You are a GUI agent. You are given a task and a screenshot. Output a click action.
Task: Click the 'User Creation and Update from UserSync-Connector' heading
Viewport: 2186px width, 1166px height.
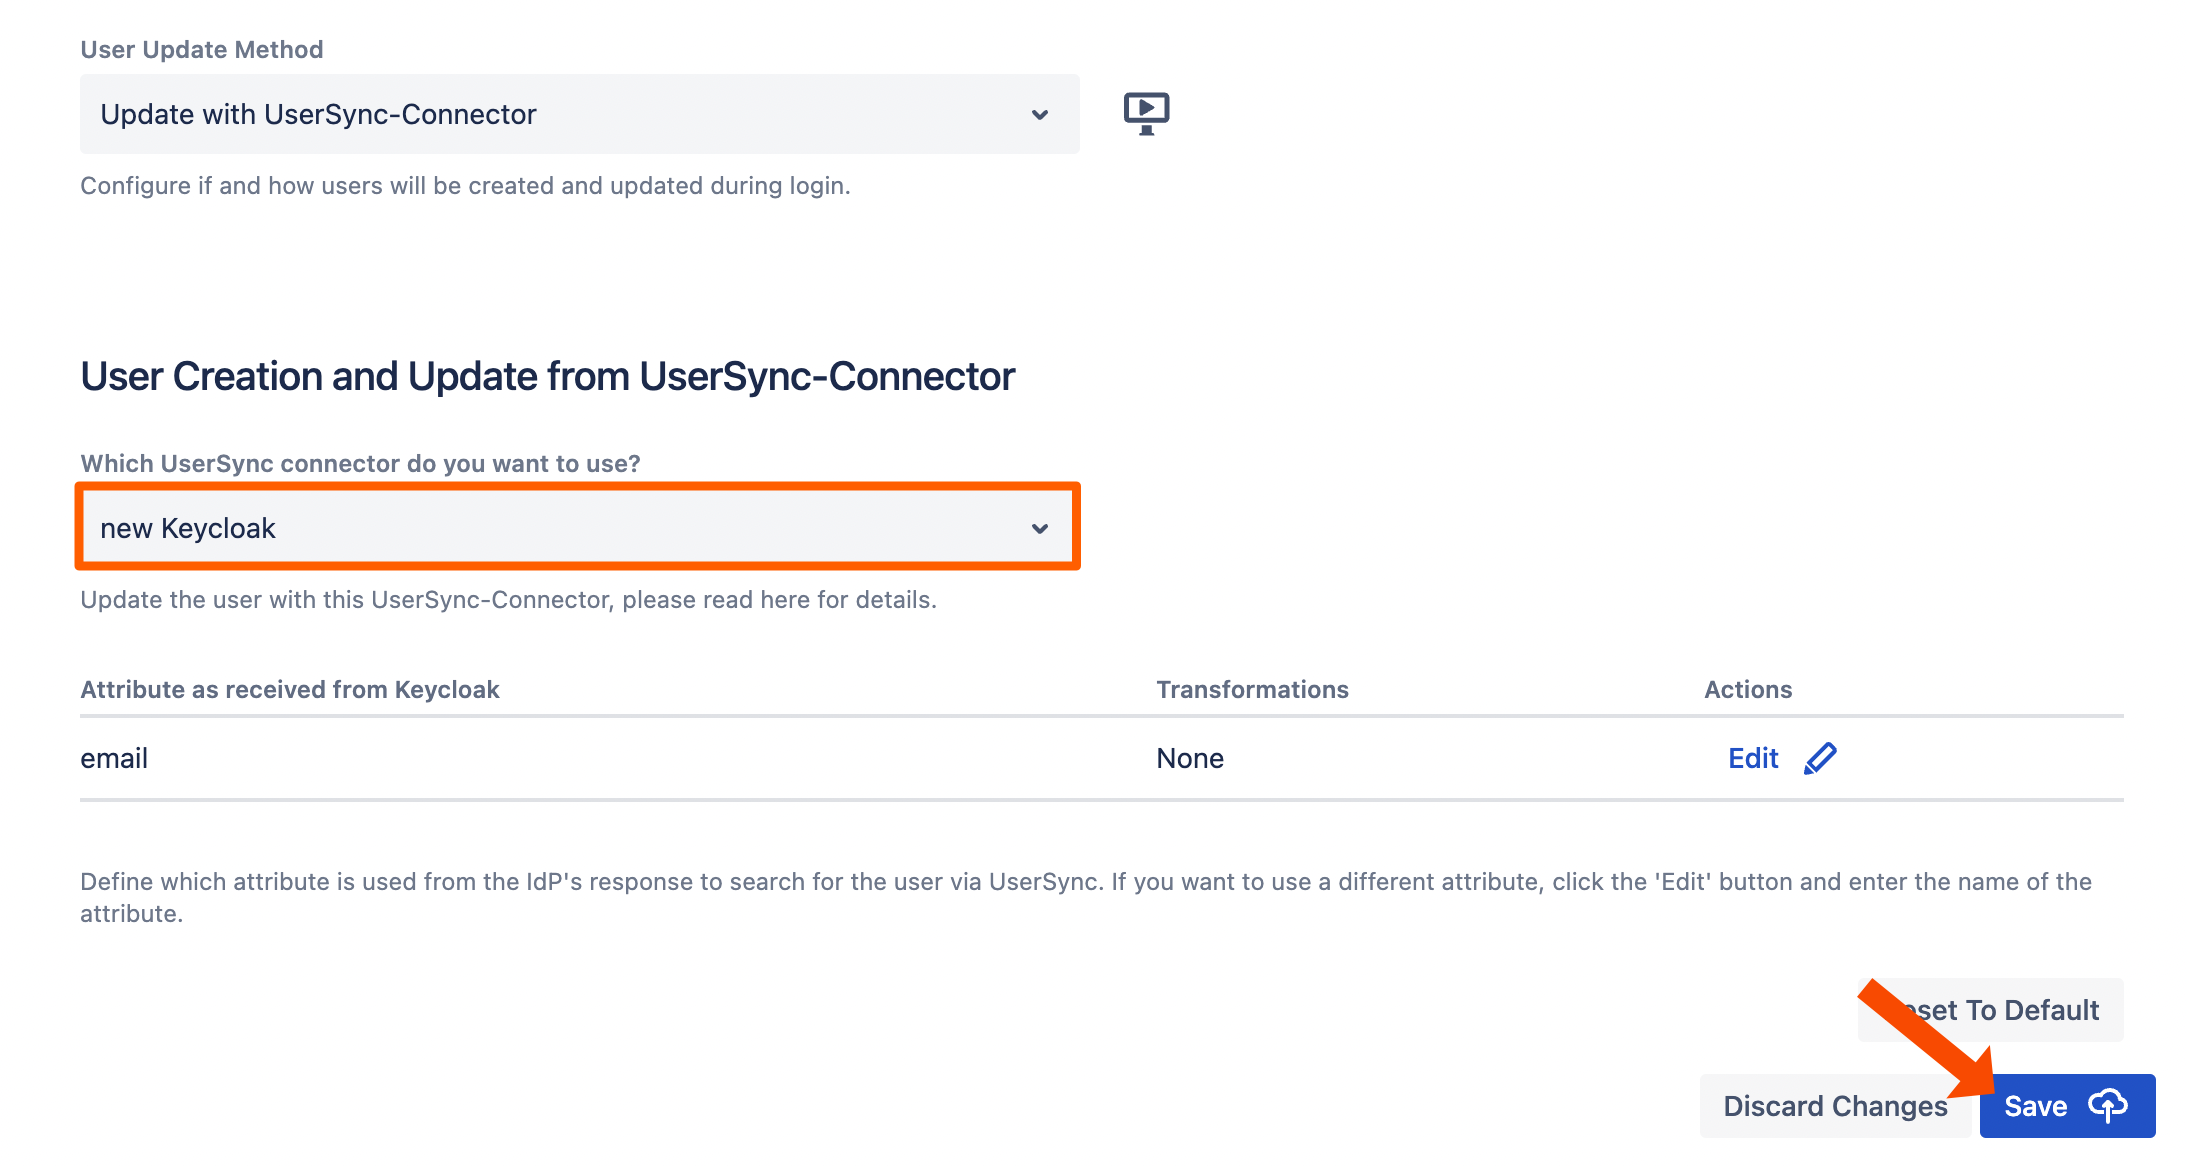(x=547, y=377)
